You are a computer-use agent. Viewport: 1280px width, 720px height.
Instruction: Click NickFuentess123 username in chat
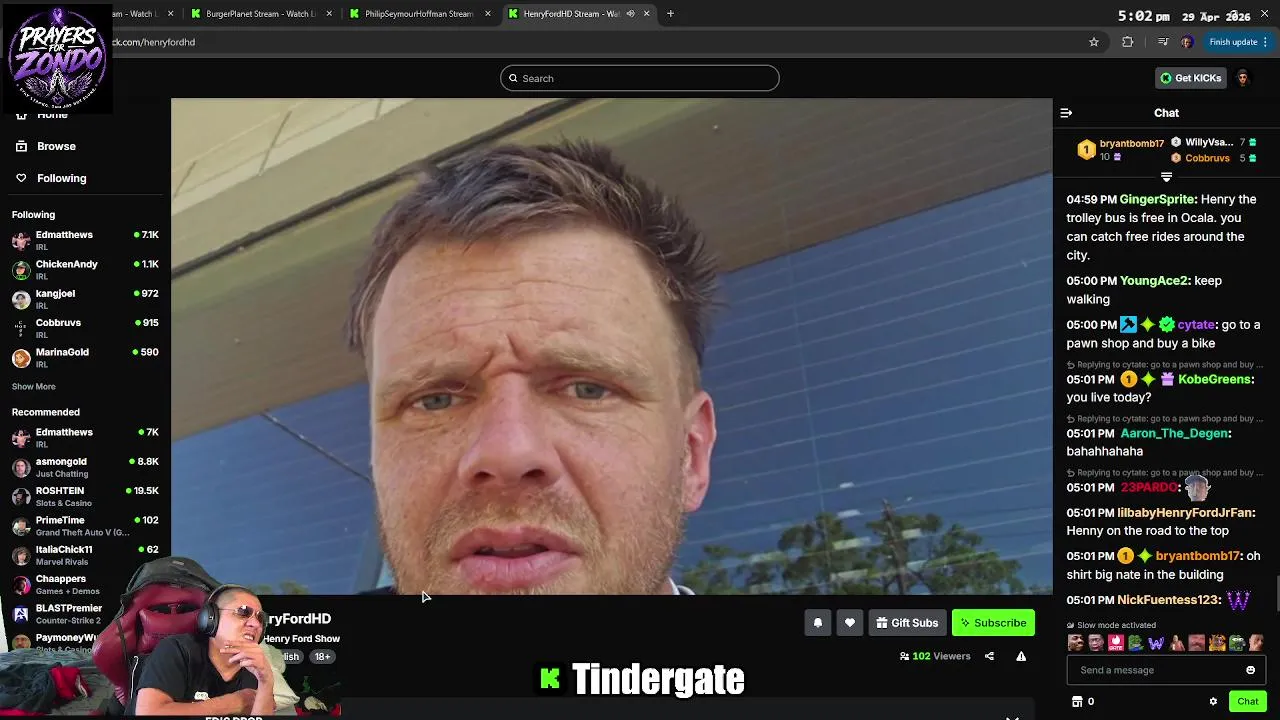[1167, 600]
